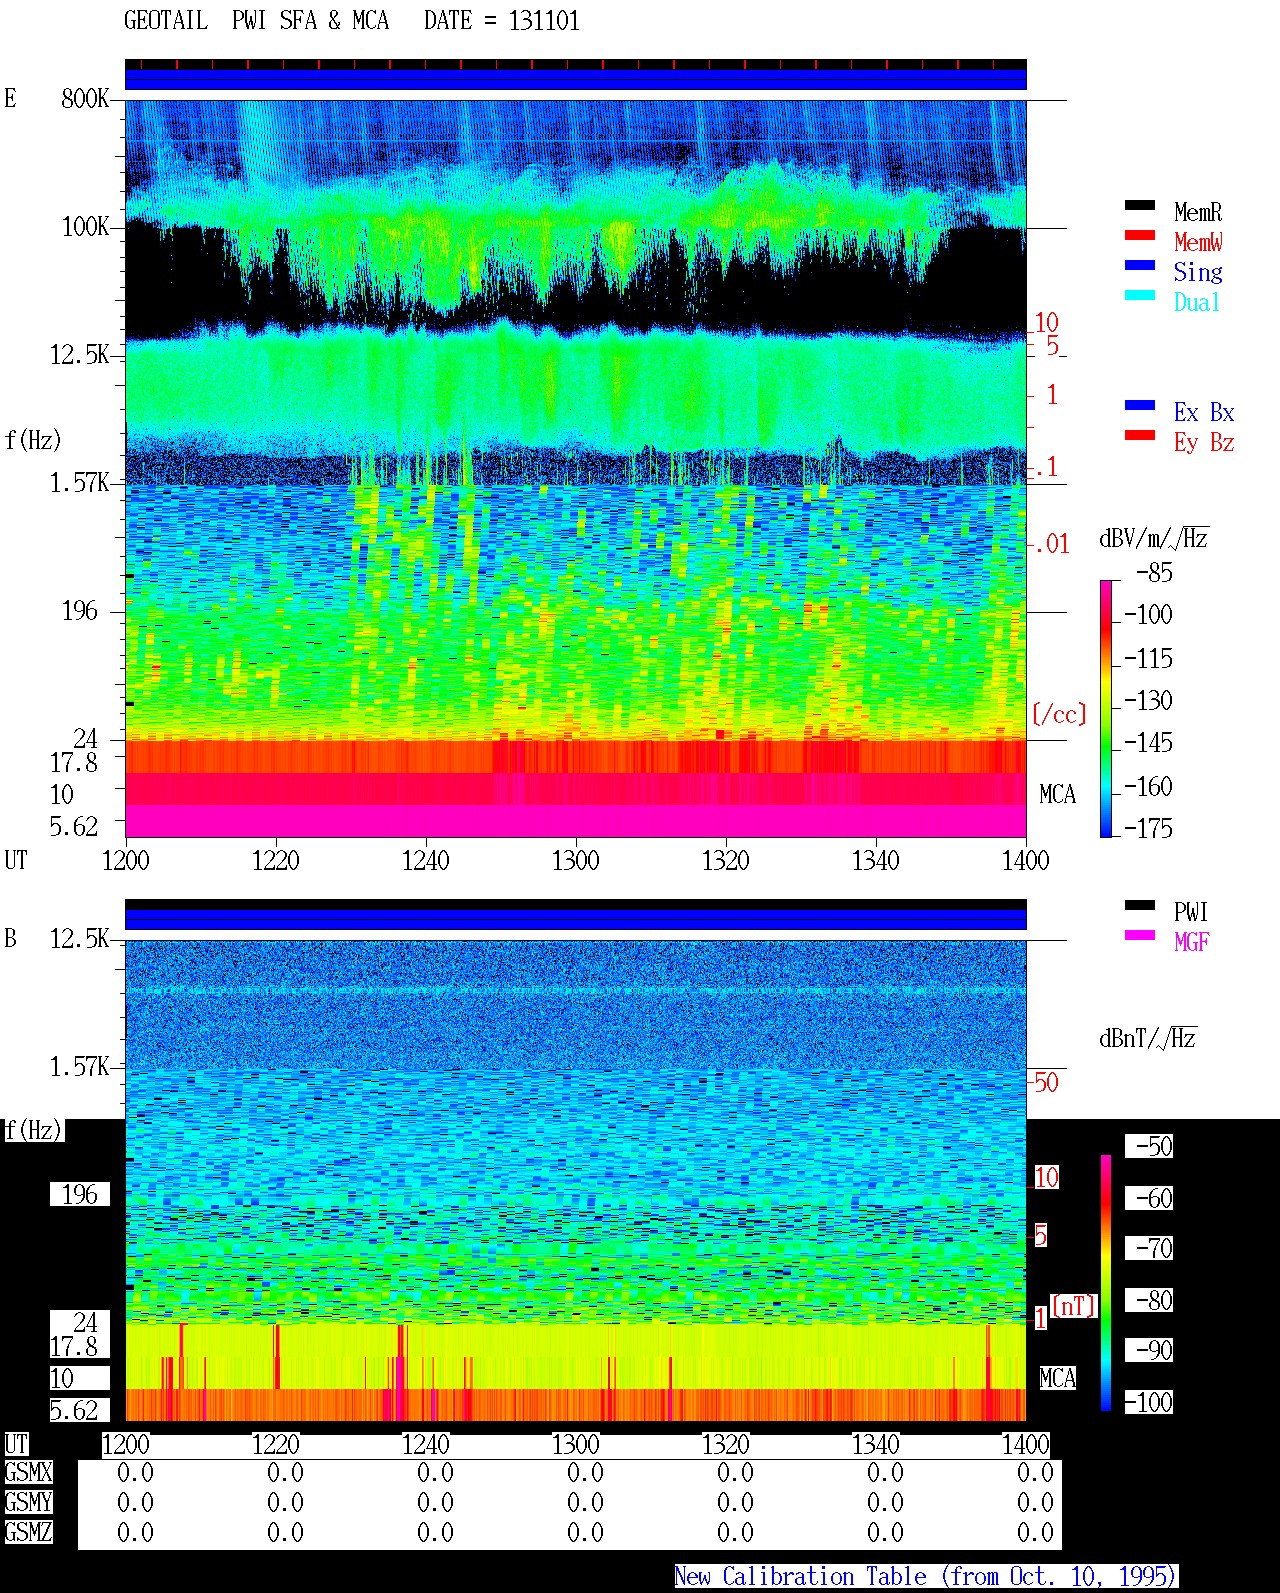Click the Ey Bz legend label
Image resolution: width=1280 pixels, height=1593 pixels.
click(x=1204, y=442)
